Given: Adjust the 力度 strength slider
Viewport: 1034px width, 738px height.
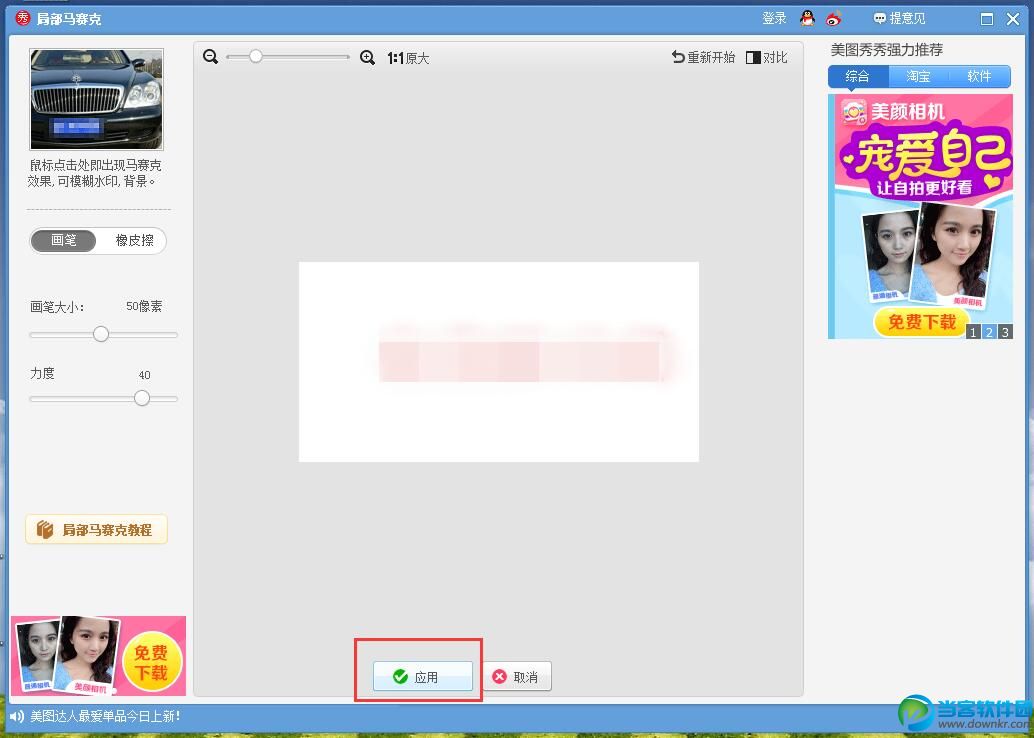Looking at the screenshot, I should point(142,398).
